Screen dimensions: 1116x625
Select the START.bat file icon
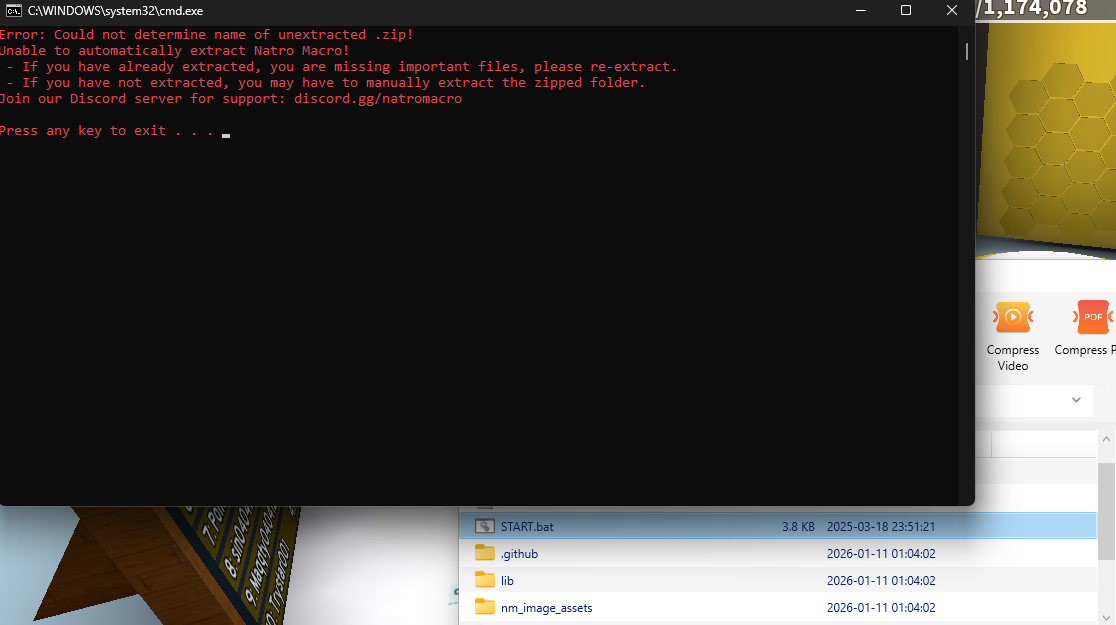[x=485, y=526]
